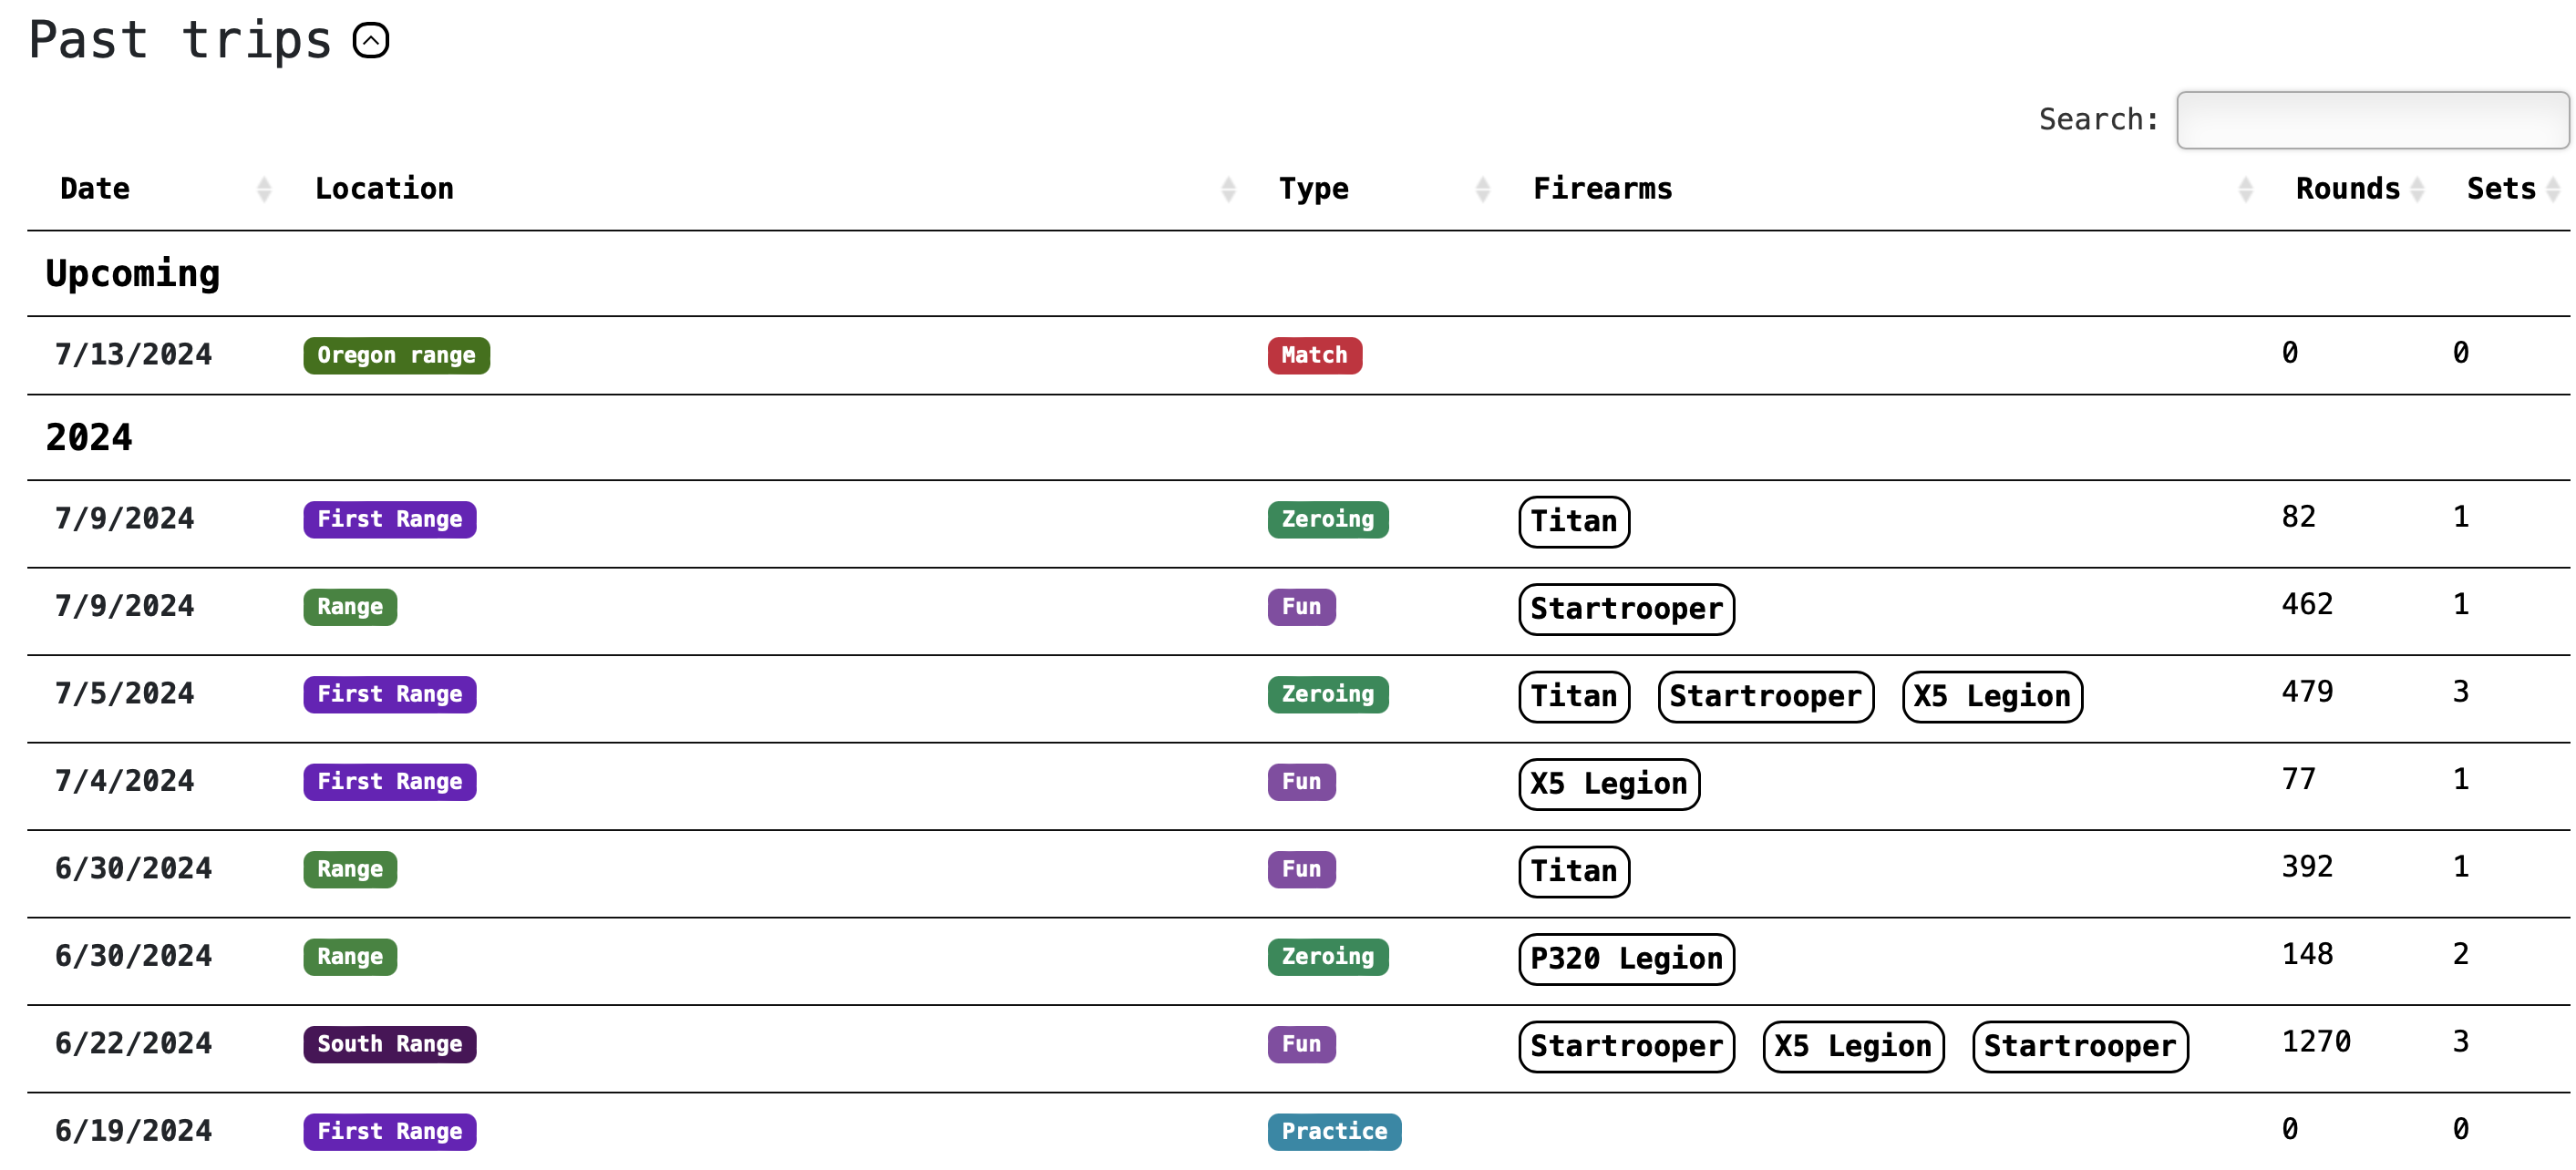Open the South Range location tag
Image resolution: width=2576 pixels, height=1170 pixels.
click(389, 1044)
